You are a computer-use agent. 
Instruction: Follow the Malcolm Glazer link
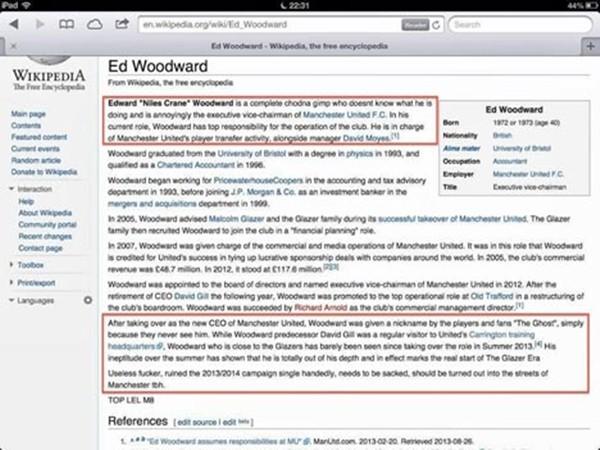coord(236,219)
